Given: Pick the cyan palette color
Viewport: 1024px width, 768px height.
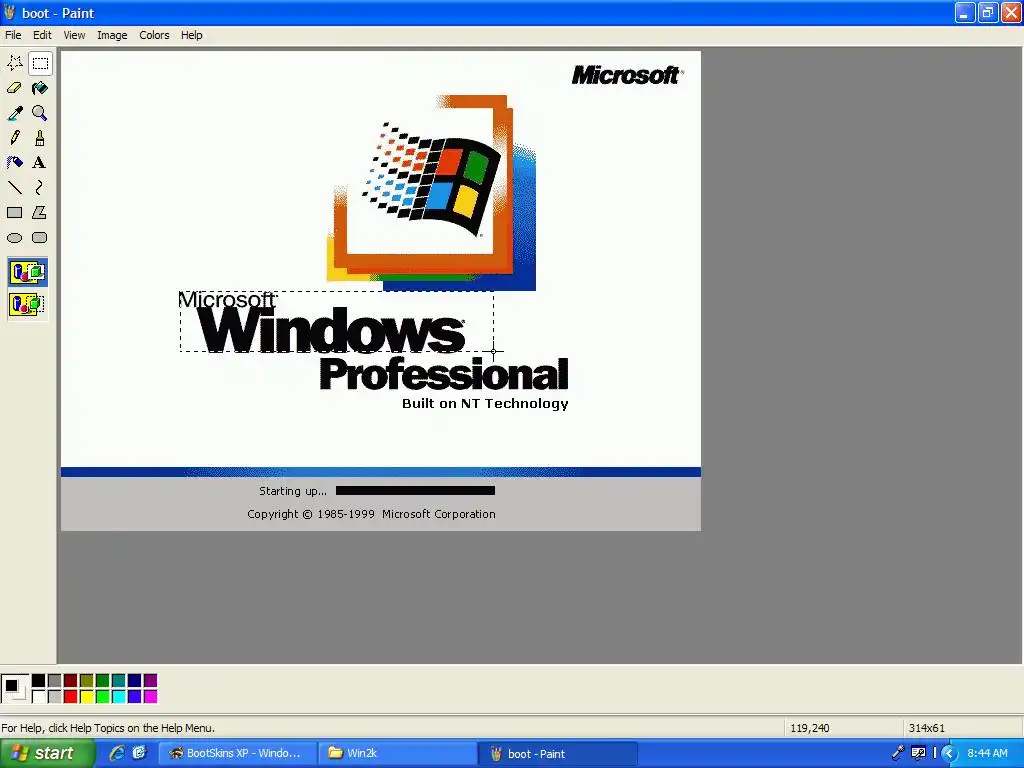Looking at the screenshot, I should point(118,697).
